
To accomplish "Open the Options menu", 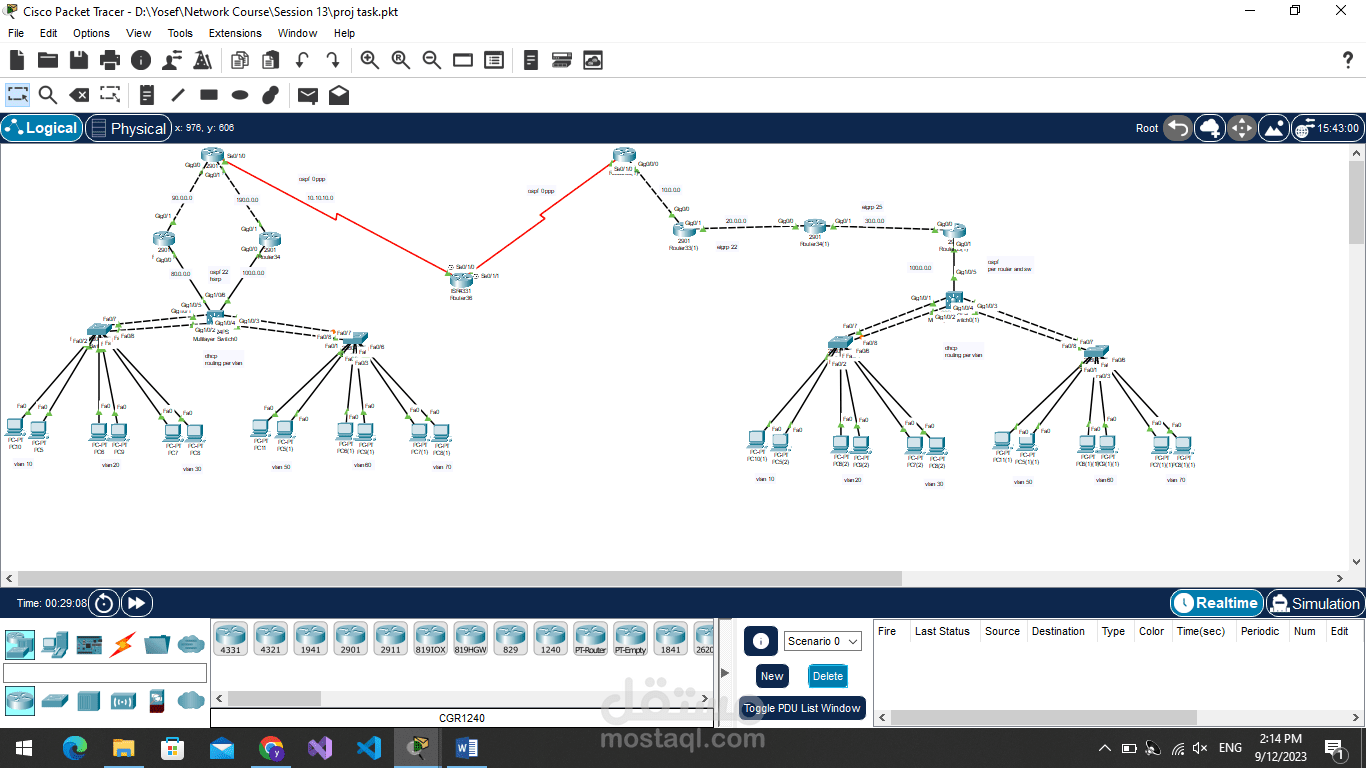I will (91, 33).
